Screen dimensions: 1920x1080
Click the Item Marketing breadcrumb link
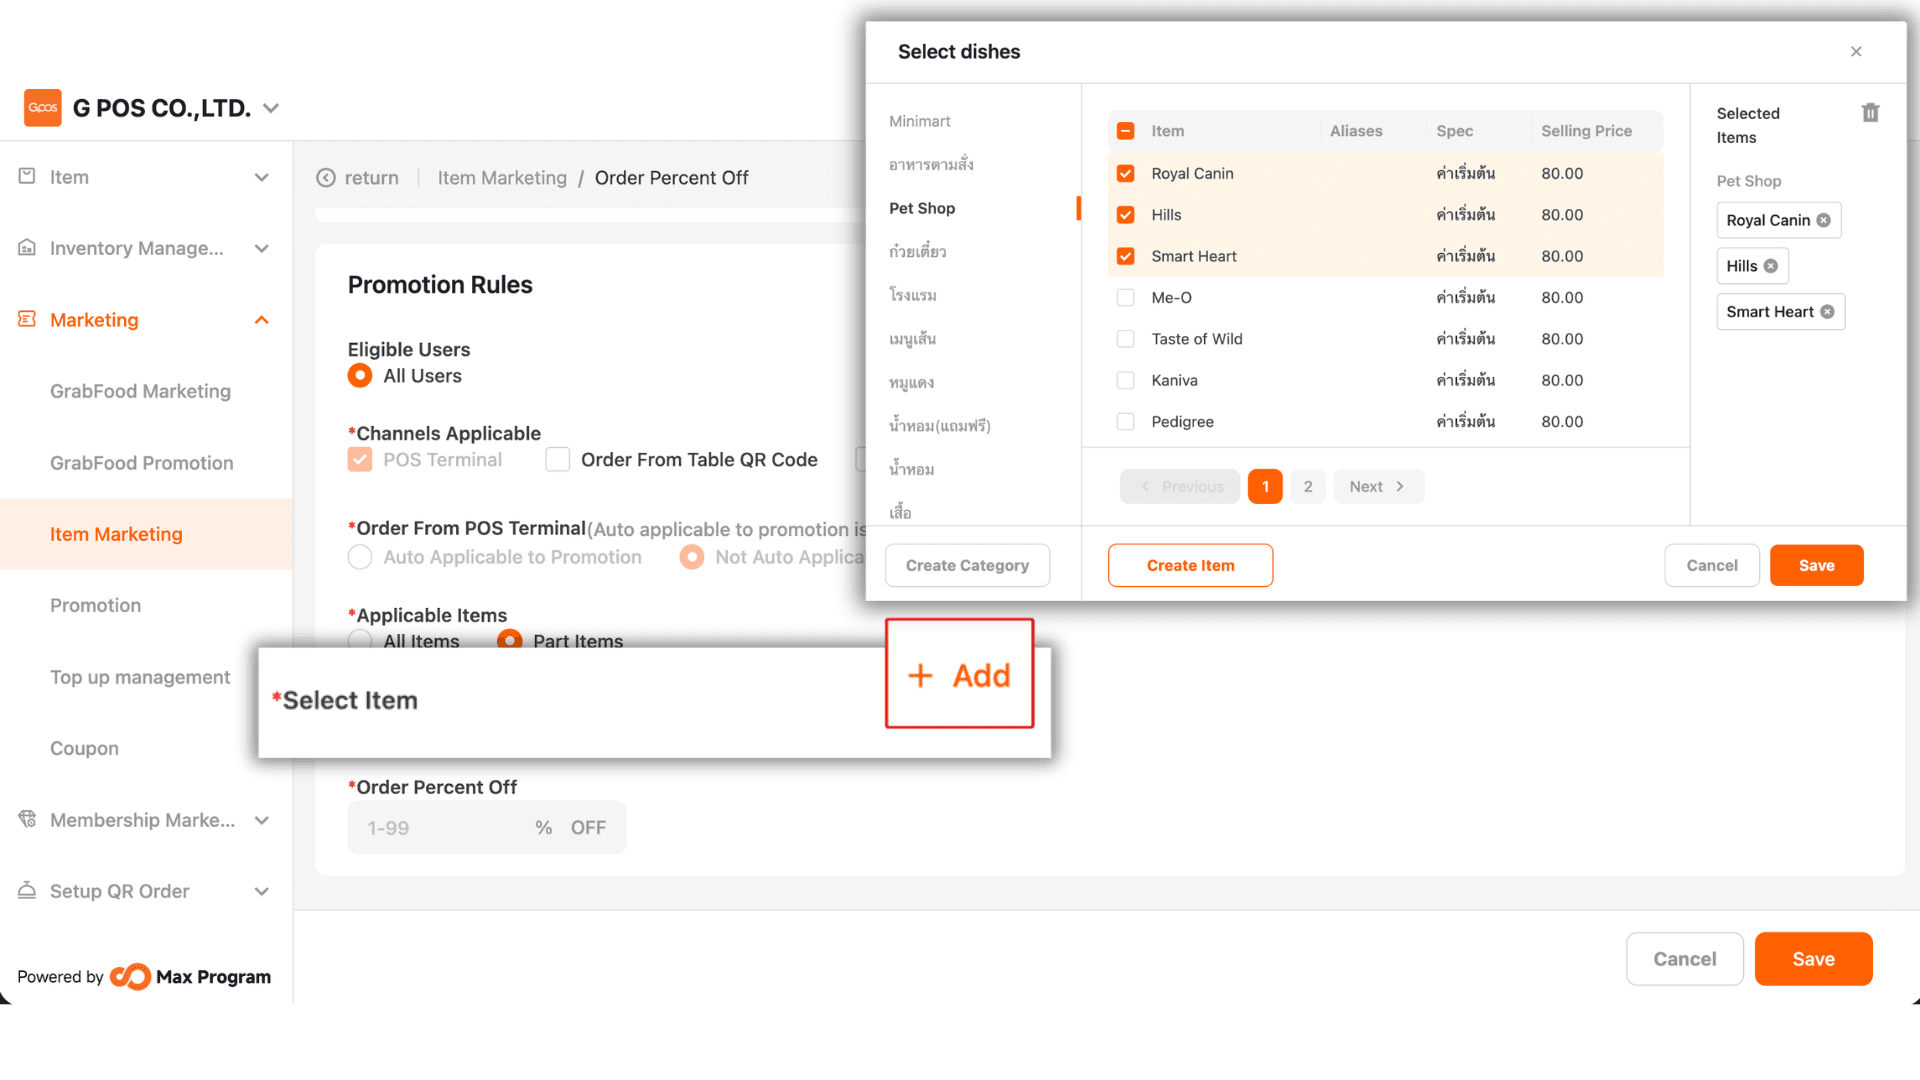[502, 178]
